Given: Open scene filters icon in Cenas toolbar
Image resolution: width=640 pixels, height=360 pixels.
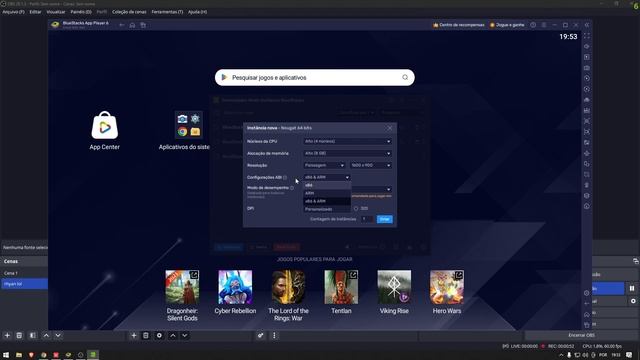Looking at the screenshot, I should [33, 336].
